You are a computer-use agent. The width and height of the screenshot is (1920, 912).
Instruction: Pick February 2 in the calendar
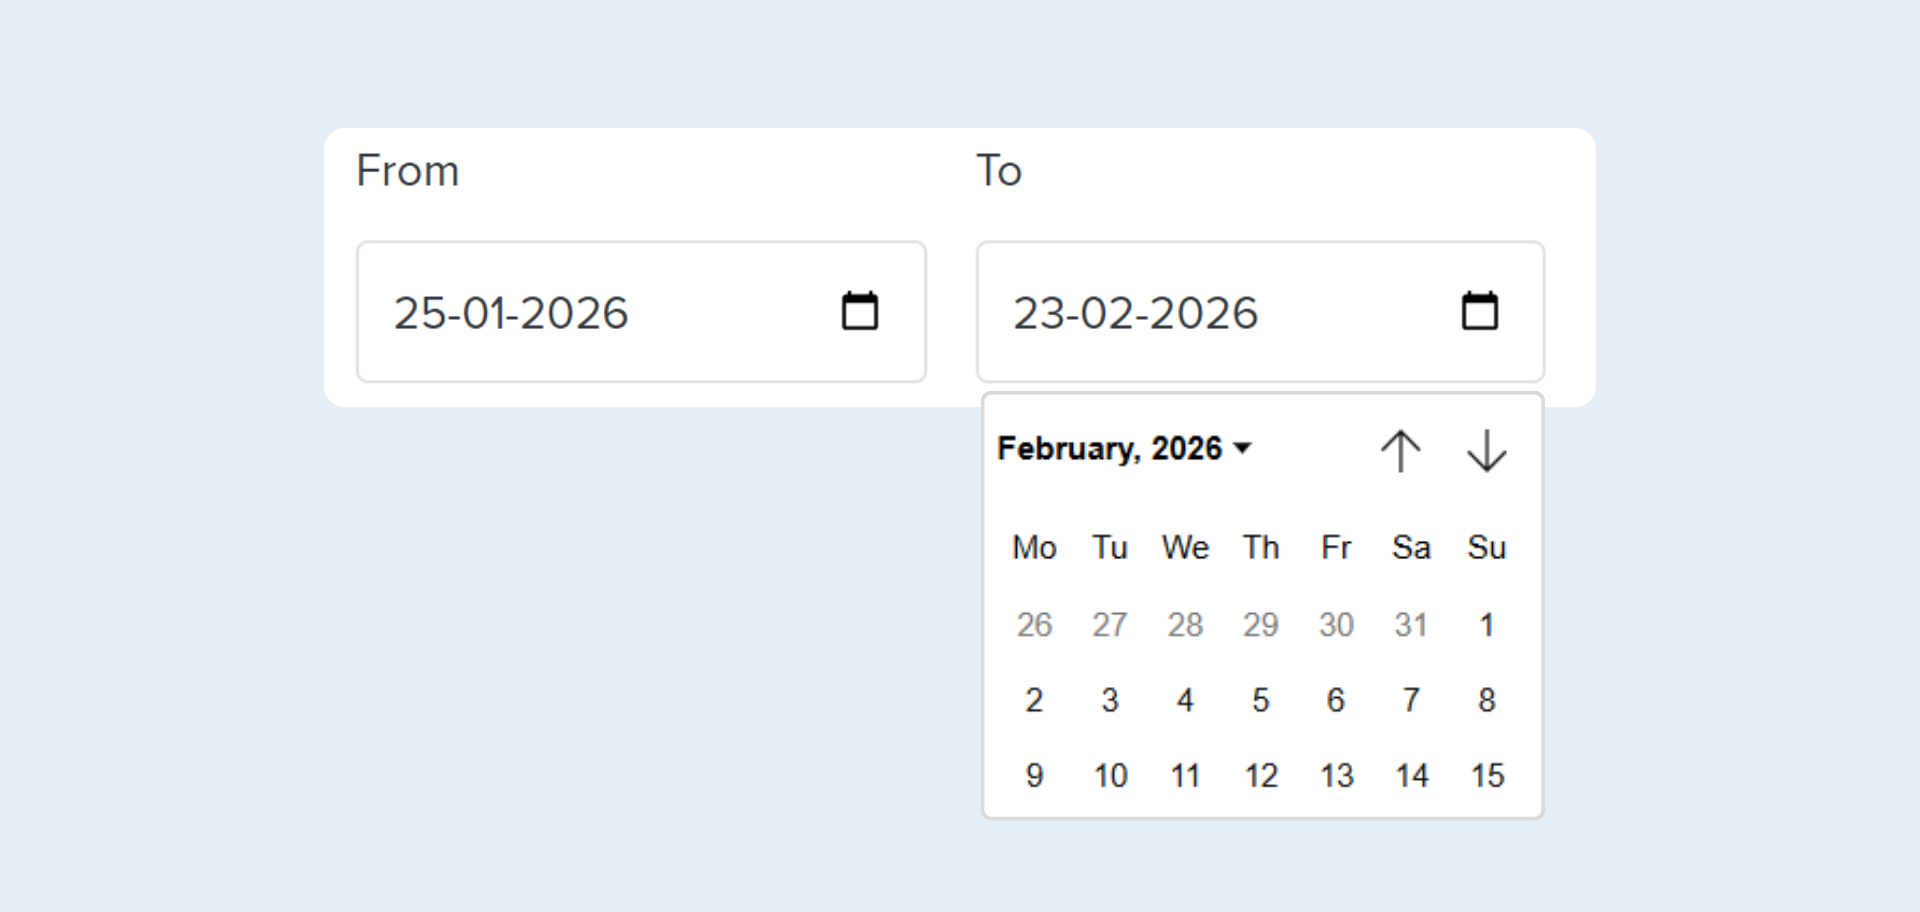pos(1034,700)
